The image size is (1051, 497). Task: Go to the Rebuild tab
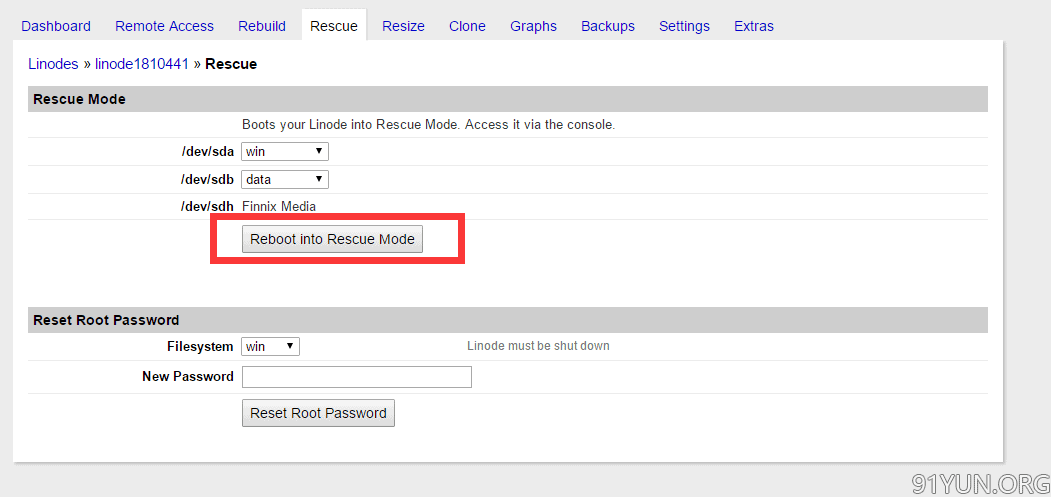click(262, 26)
